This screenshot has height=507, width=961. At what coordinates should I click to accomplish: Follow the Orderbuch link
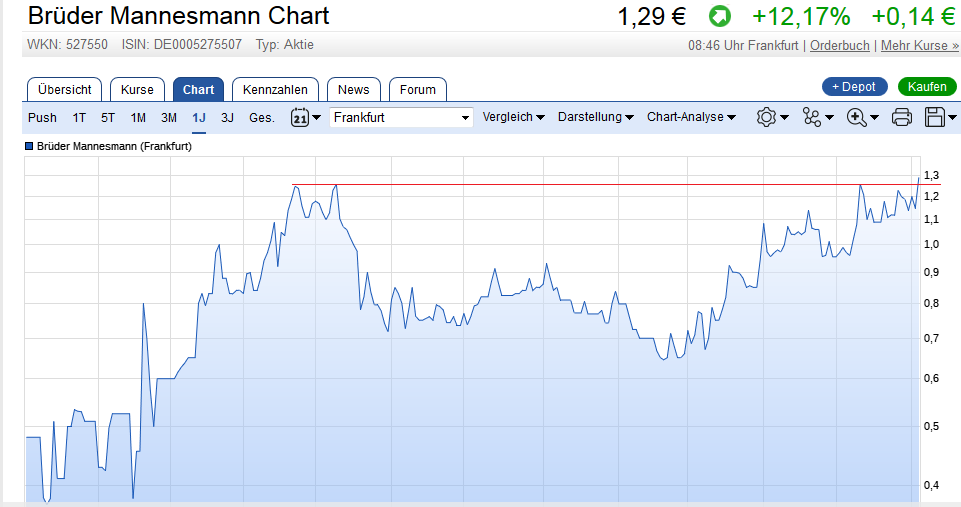(x=840, y=46)
